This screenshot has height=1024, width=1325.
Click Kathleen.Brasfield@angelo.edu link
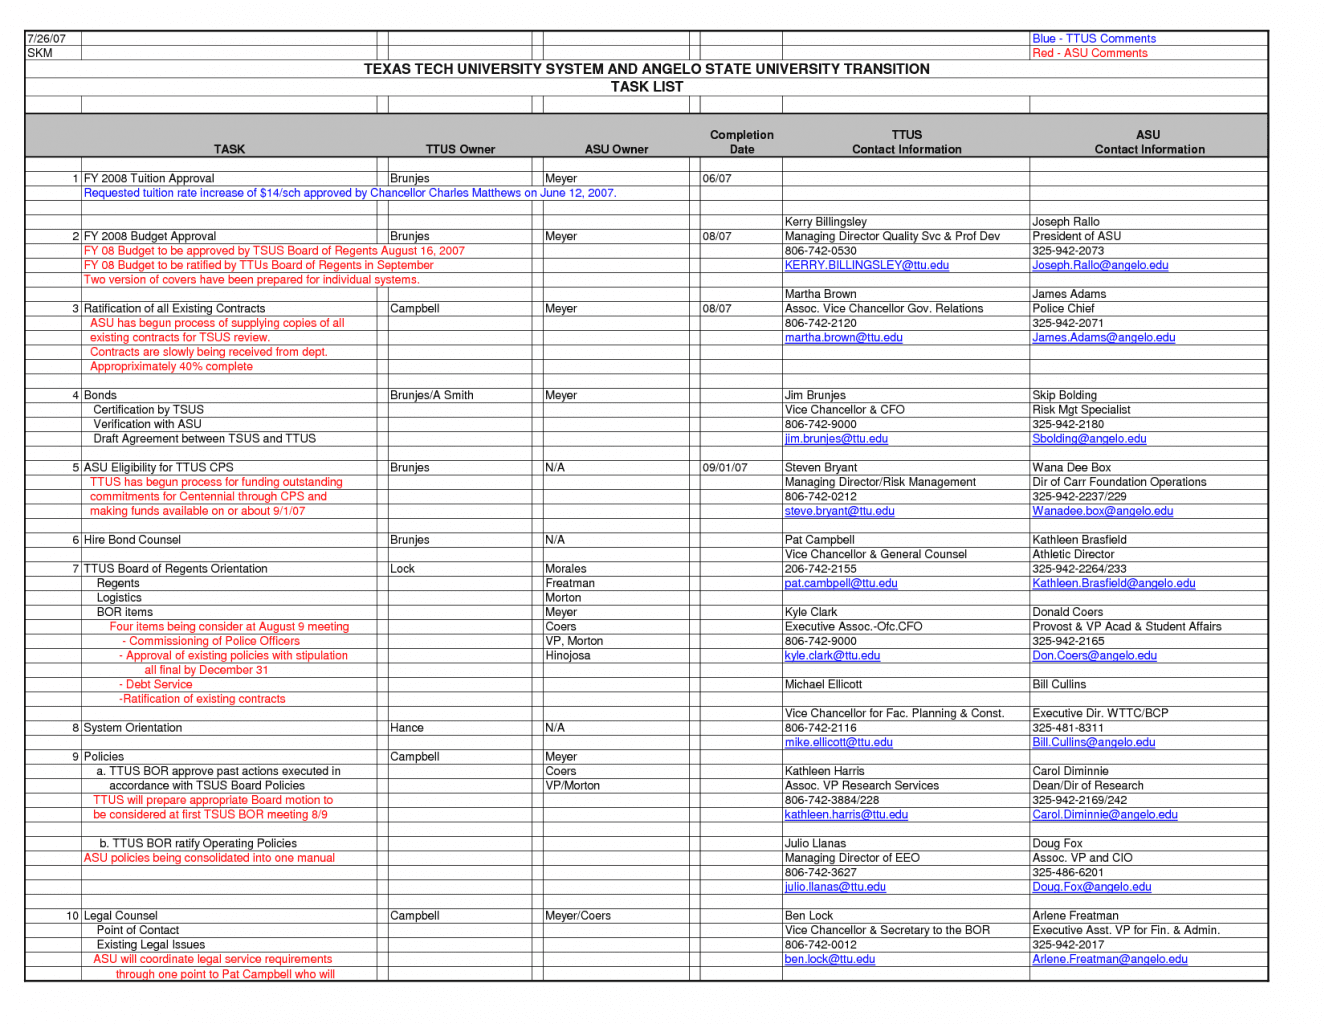(1114, 583)
